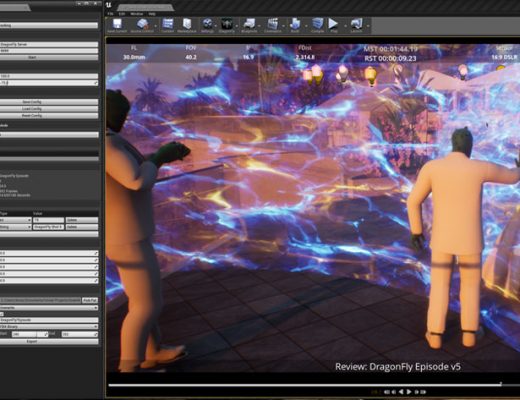Viewport: 520px width, 400px height.
Task: Click the Save Current toolbar icon
Action: [117, 25]
